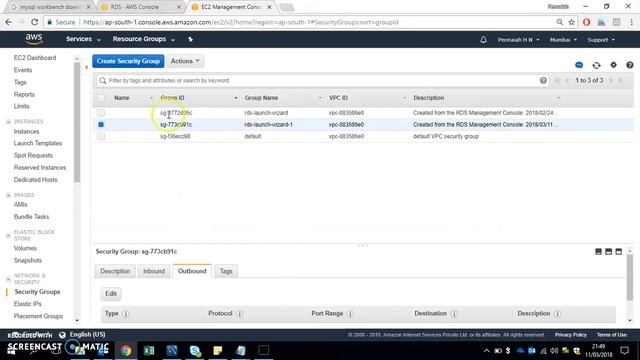Click the pin shortcut icon in navbar
The width and height of the screenshot is (640, 360).
pos(190,39)
